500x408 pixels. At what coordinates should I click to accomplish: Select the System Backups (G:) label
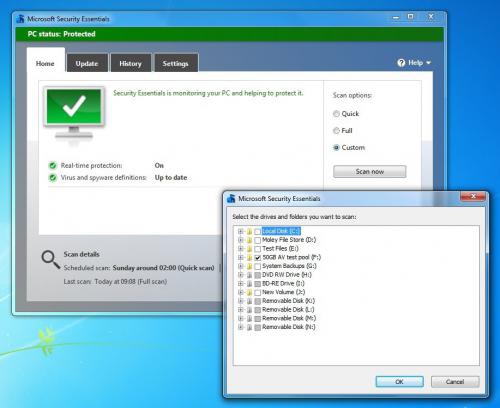(x=289, y=266)
